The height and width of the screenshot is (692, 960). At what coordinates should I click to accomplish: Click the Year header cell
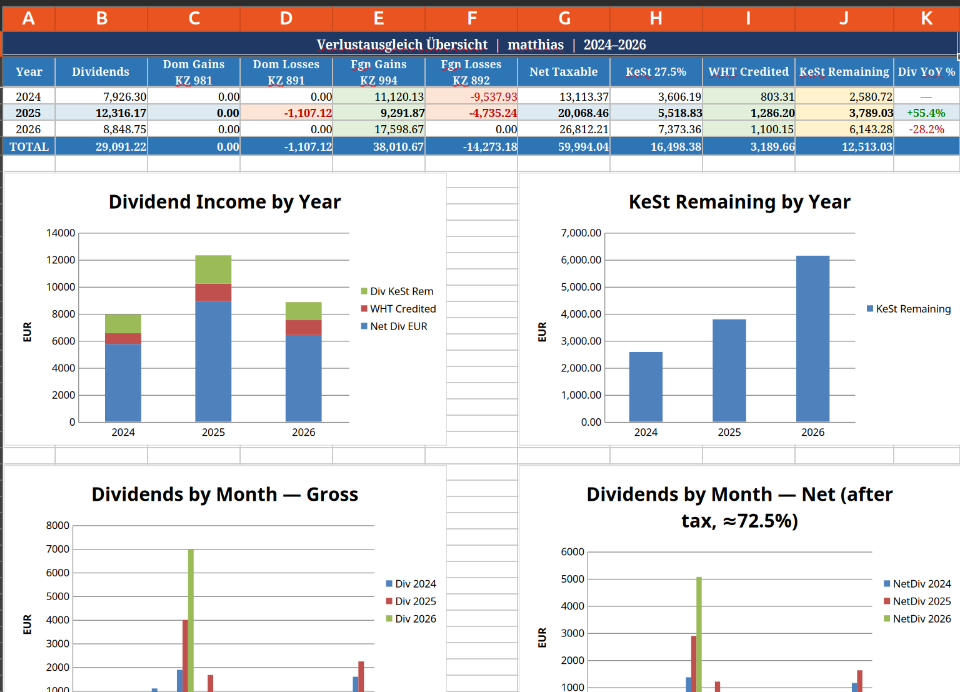(29, 72)
